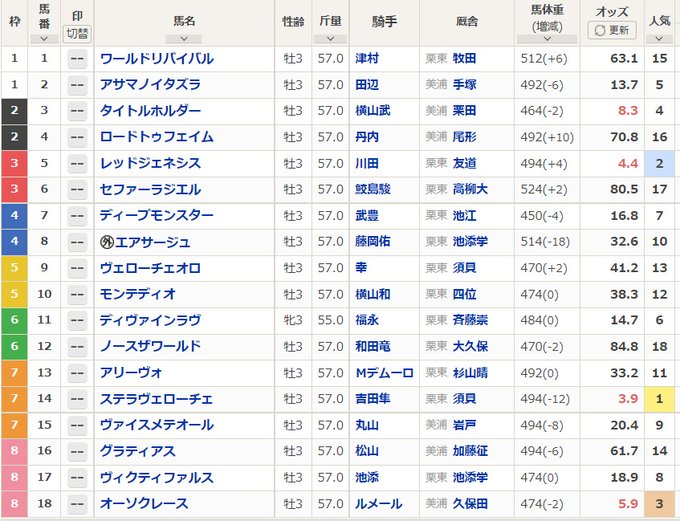680x521 pixels.
Task: Sort by 斤量 dropdown arrow
Action: (330, 39)
